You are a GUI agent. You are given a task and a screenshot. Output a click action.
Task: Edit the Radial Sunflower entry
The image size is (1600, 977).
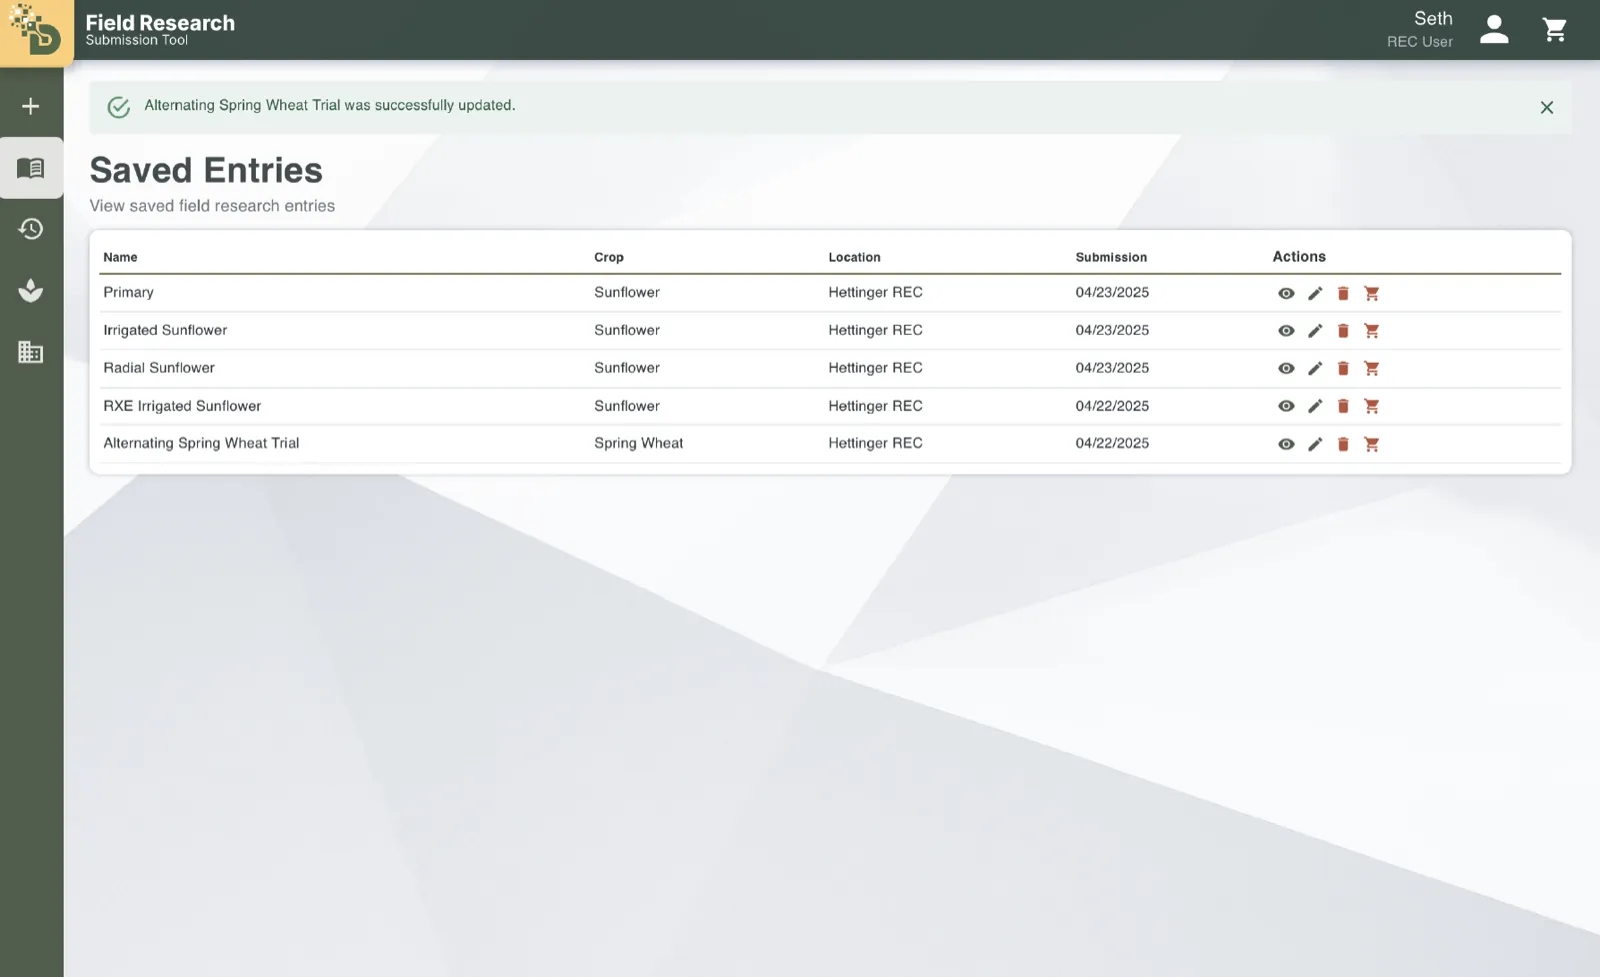pyautogui.click(x=1315, y=369)
